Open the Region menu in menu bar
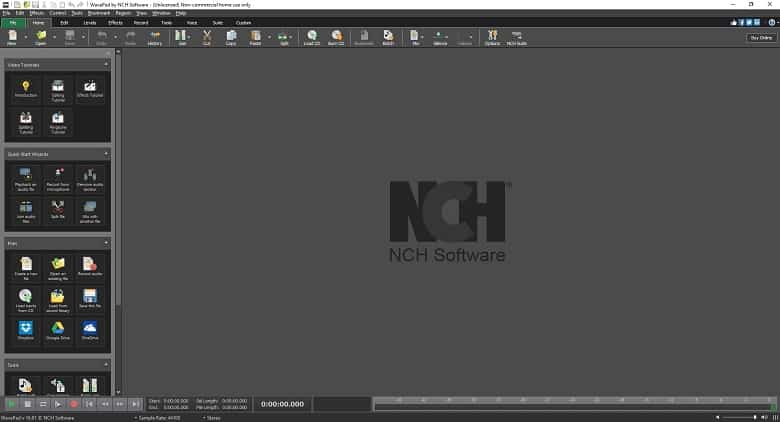 point(123,13)
